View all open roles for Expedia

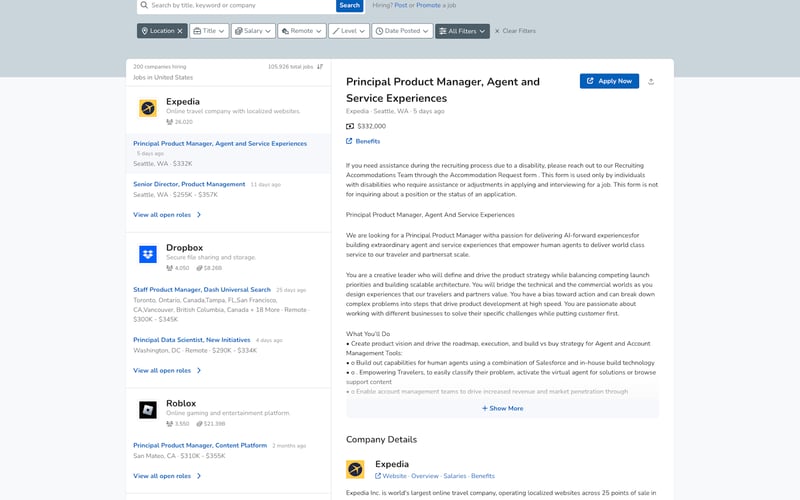[167, 215]
